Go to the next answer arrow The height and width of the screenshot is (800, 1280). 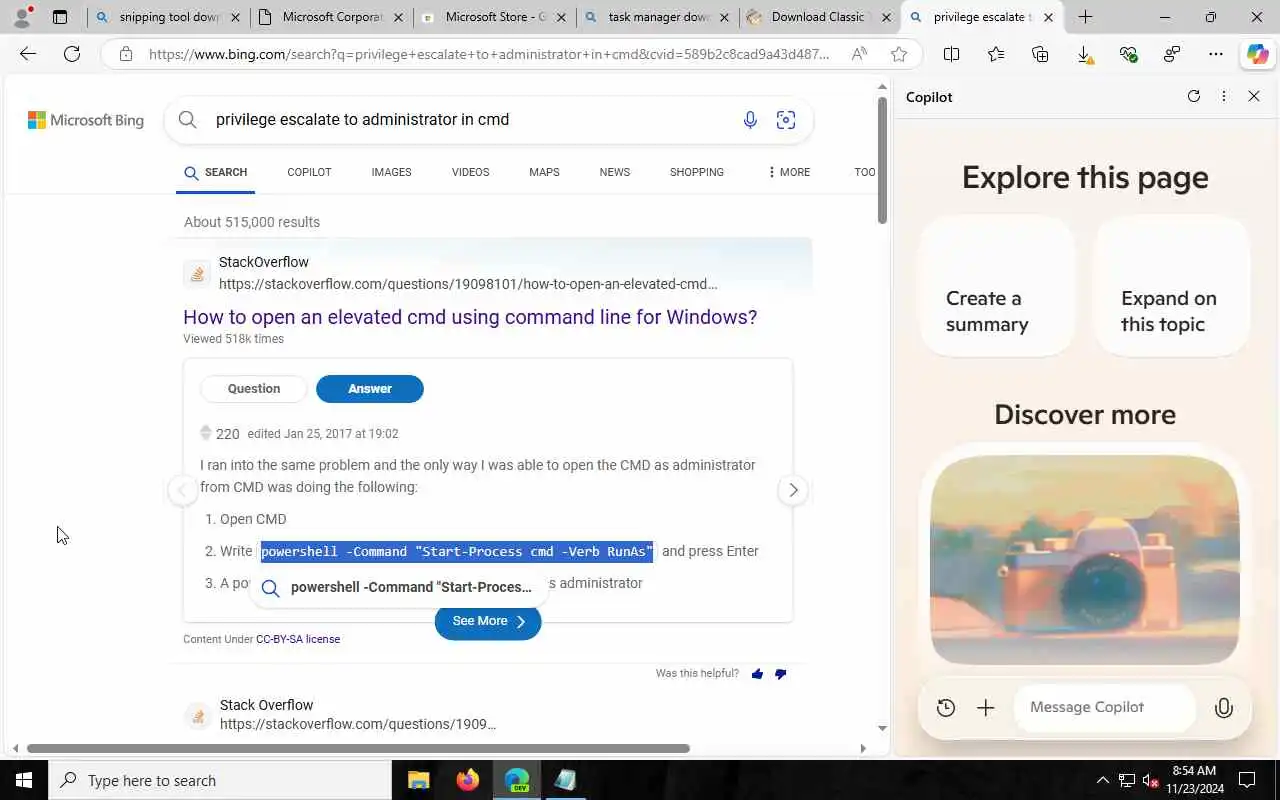pos(793,490)
